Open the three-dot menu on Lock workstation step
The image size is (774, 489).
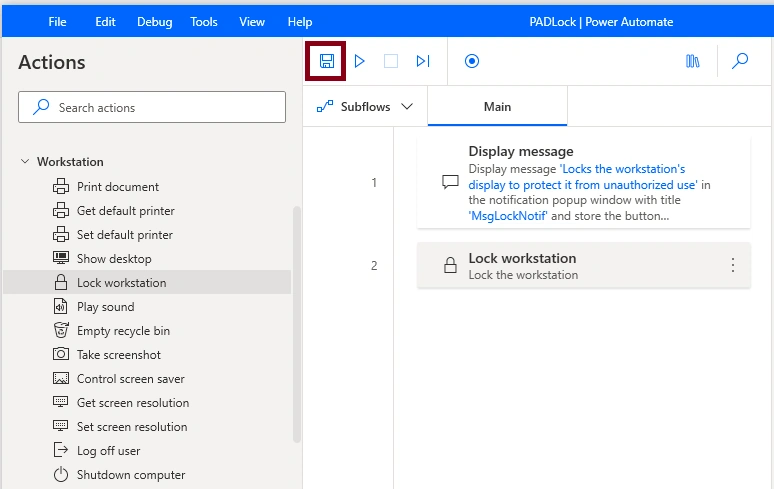pyautogui.click(x=733, y=265)
